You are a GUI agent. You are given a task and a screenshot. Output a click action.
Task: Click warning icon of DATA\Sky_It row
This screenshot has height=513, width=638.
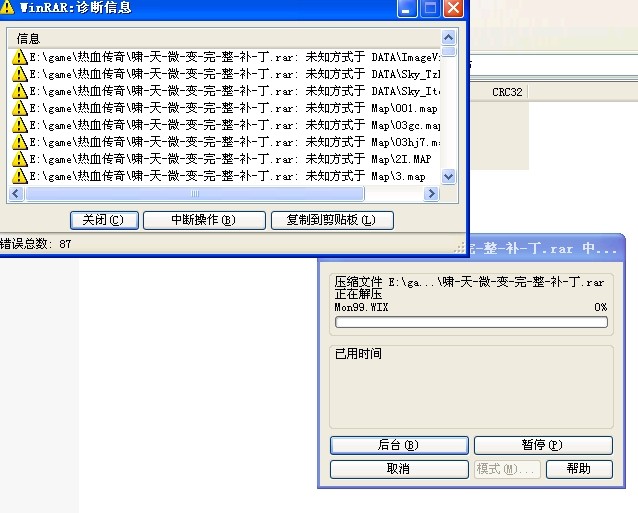19,92
